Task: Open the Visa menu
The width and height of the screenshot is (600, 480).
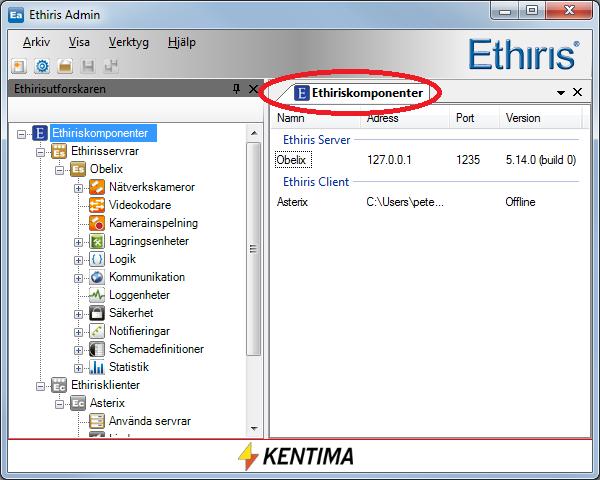Action: coord(79,42)
